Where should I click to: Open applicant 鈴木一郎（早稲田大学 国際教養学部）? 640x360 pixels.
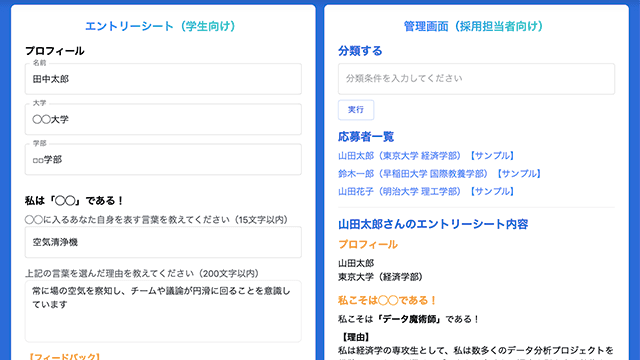pyautogui.click(x=440, y=173)
